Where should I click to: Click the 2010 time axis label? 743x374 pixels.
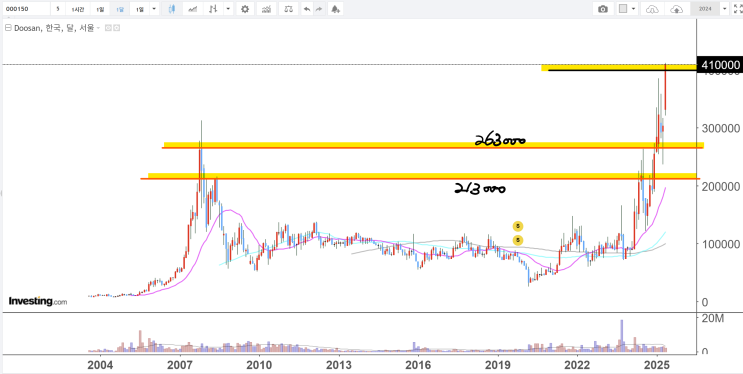coord(260,365)
